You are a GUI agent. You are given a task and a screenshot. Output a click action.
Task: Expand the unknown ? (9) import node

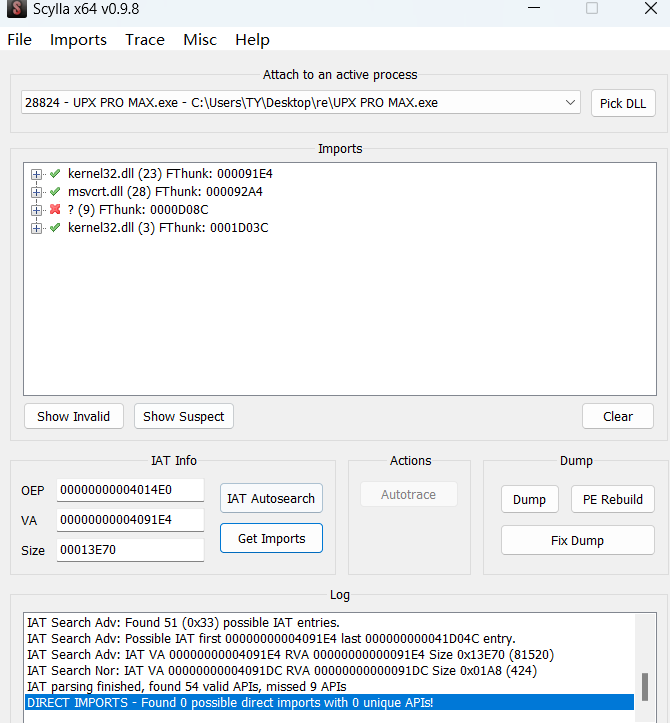[36, 210]
